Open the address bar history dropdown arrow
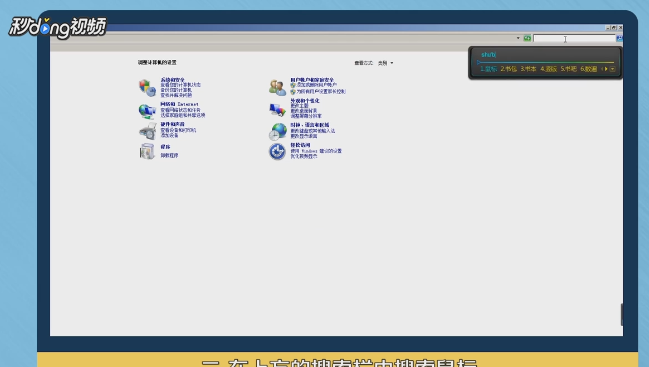649x367 pixels. [x=518, y=38]
